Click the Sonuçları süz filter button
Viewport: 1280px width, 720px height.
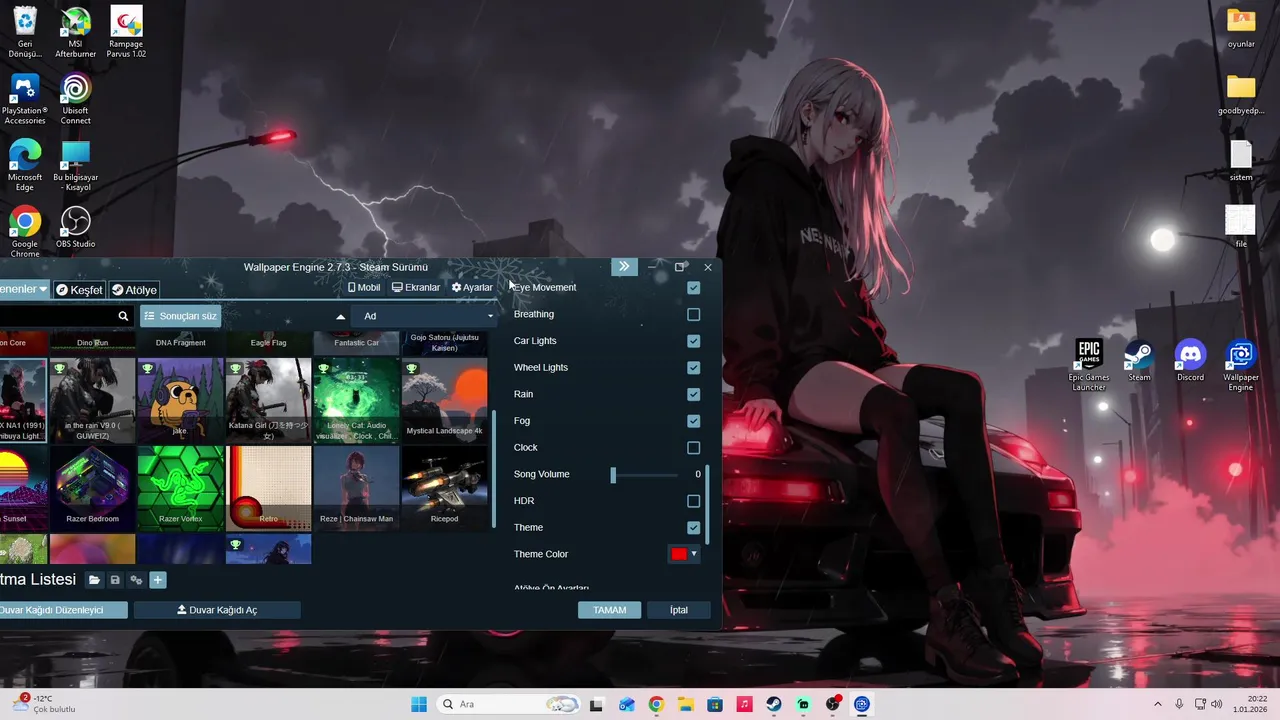(180, 316)
